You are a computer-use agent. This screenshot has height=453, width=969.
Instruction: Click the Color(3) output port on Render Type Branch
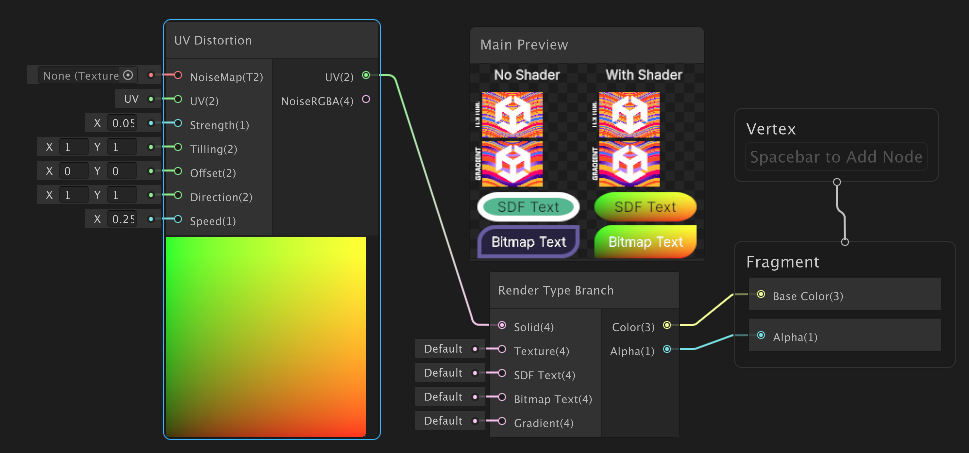tap(667, 325)
